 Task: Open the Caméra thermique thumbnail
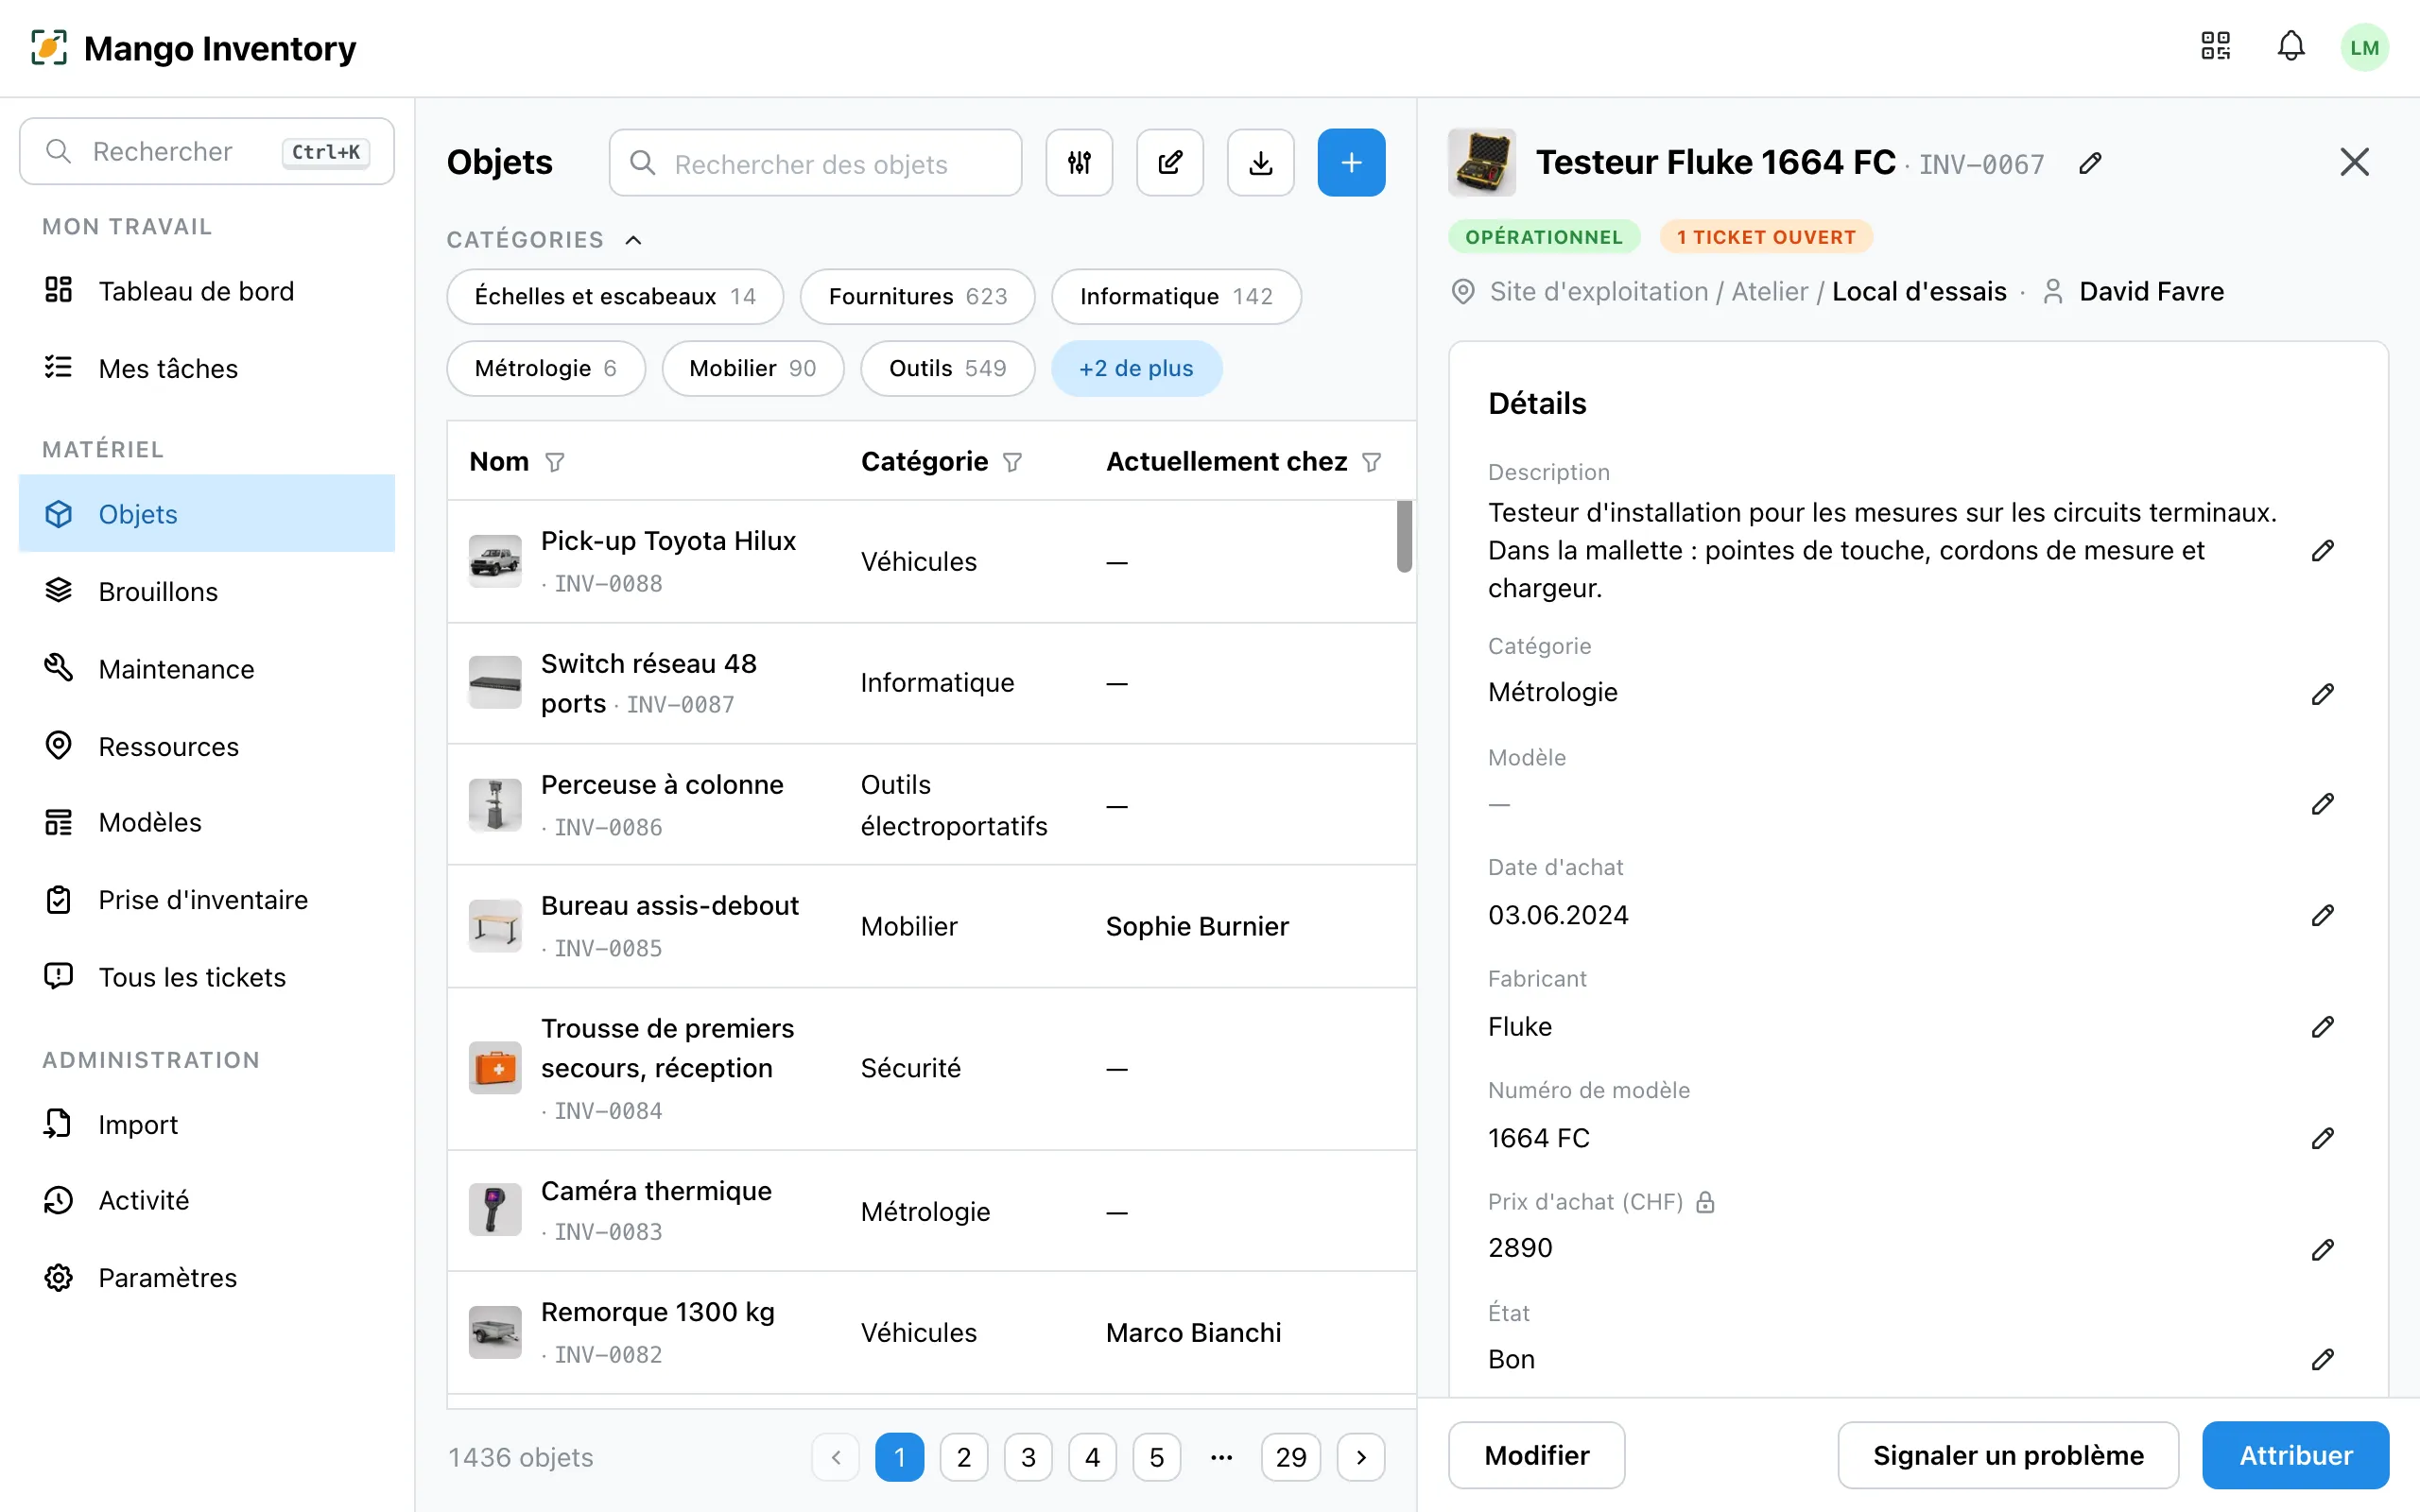(x=495, y=1210)
